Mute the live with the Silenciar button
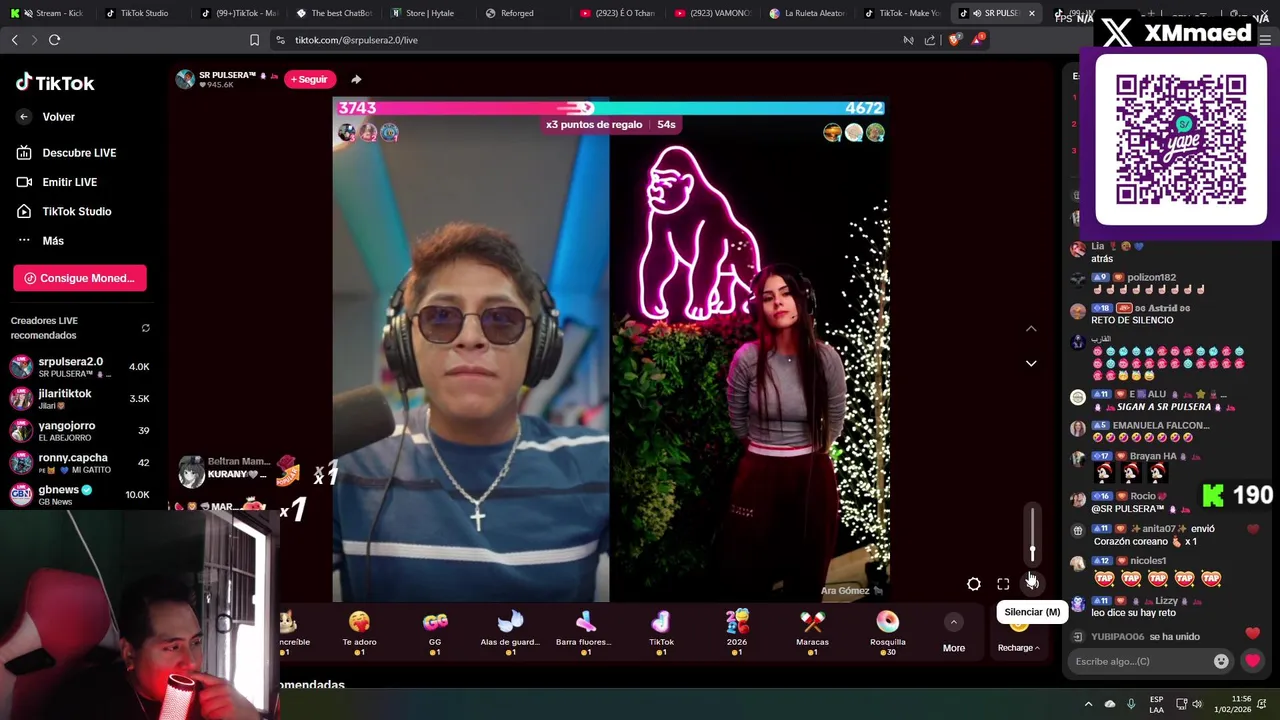 (x=1032, y=584)
